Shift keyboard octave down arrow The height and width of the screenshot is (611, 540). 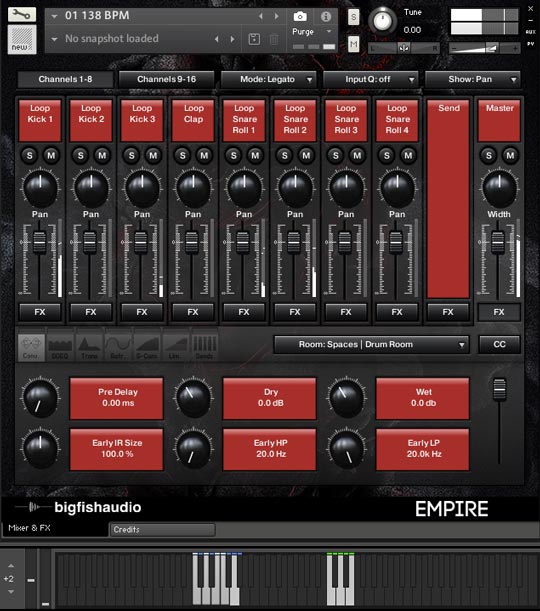[11, 592]
